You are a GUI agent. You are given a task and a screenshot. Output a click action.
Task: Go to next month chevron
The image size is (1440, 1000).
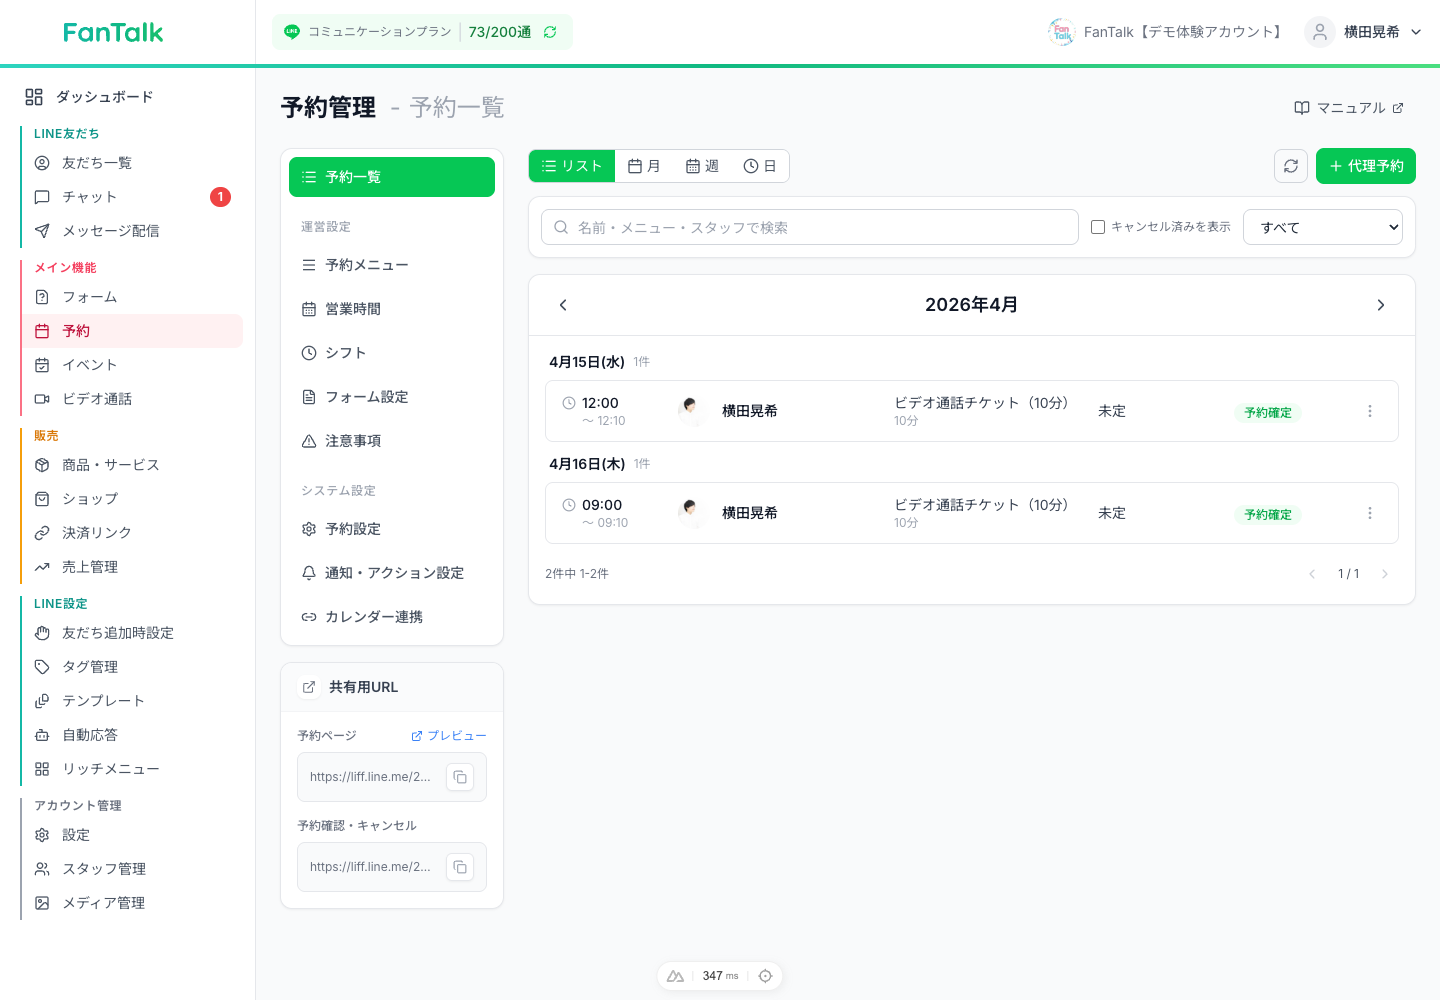(1381, 305)
